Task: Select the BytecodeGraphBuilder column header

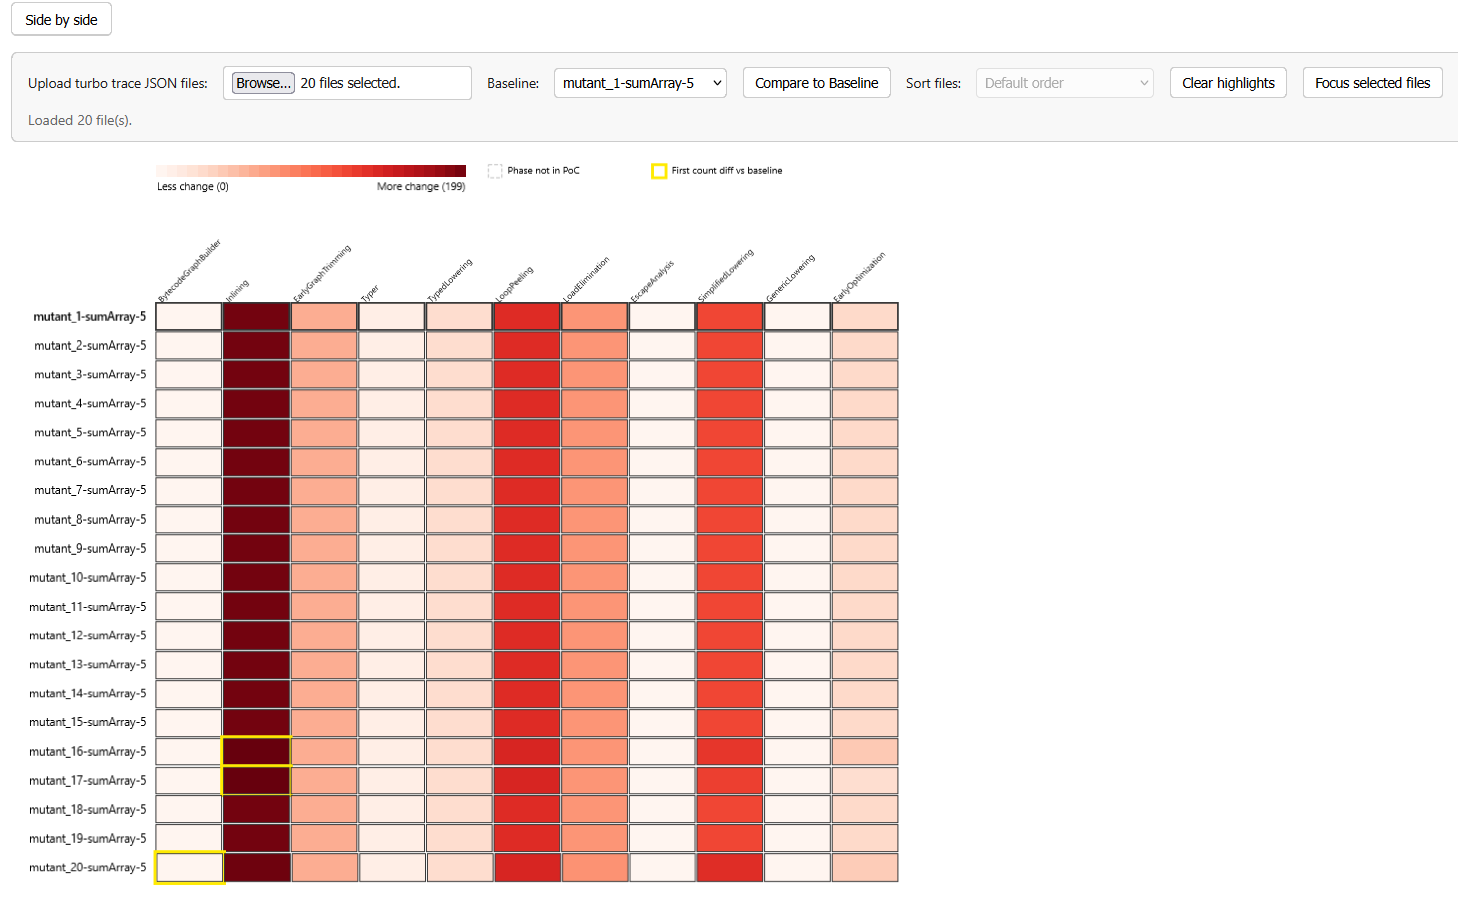Action: point(190,270)
